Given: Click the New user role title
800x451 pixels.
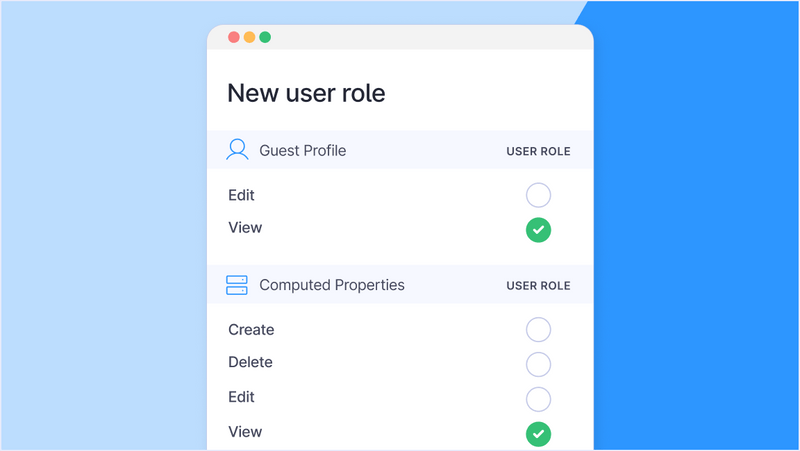Looking at the screenshot, I should point(306,93).
